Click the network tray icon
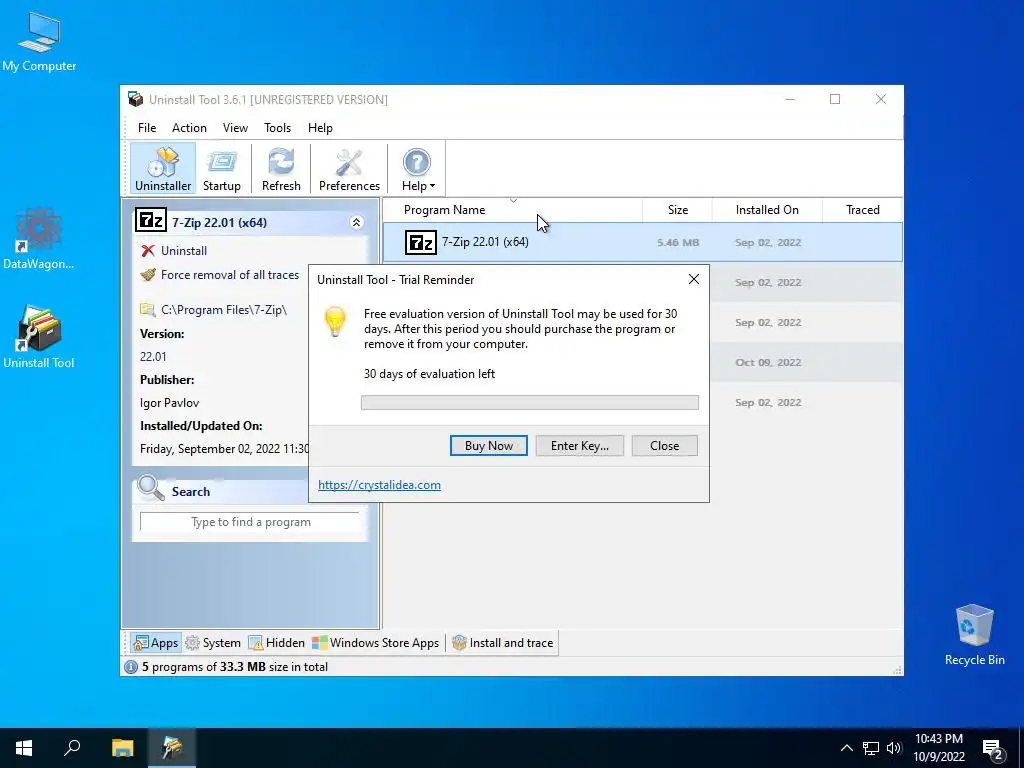The image size is (1024, 768). pyautogui.click(x=871, y=748)
